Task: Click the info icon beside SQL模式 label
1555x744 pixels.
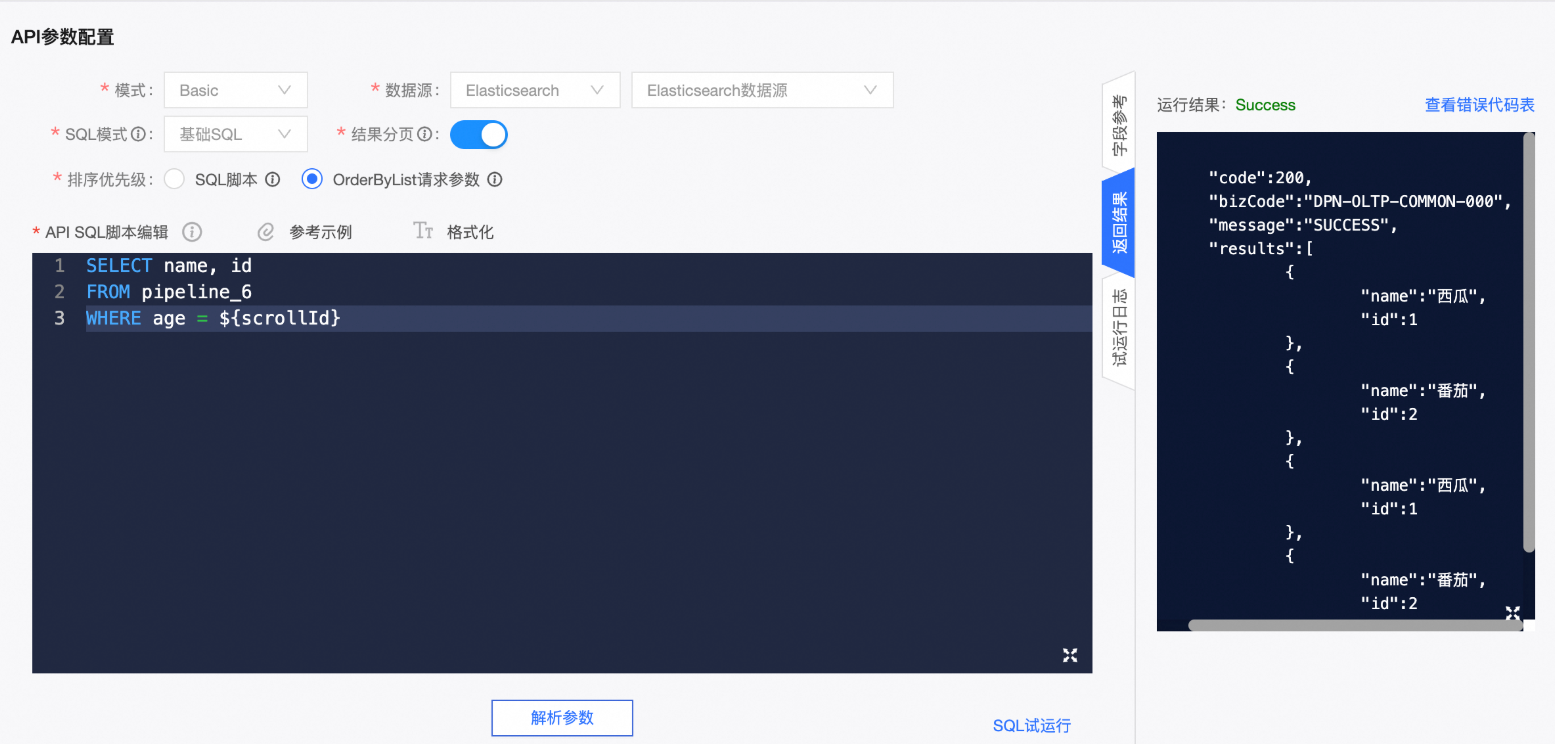Action: click(138, 134)
